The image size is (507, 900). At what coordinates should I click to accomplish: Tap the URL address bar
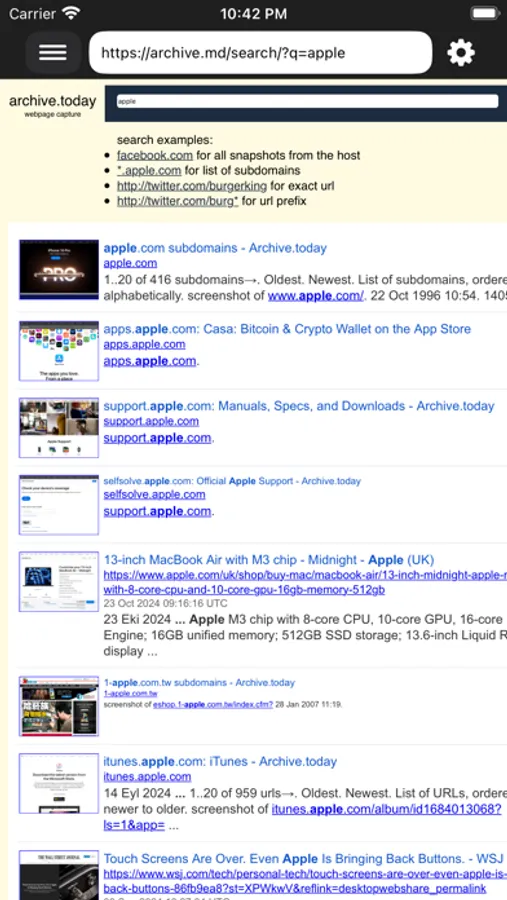tap(260, 53)
